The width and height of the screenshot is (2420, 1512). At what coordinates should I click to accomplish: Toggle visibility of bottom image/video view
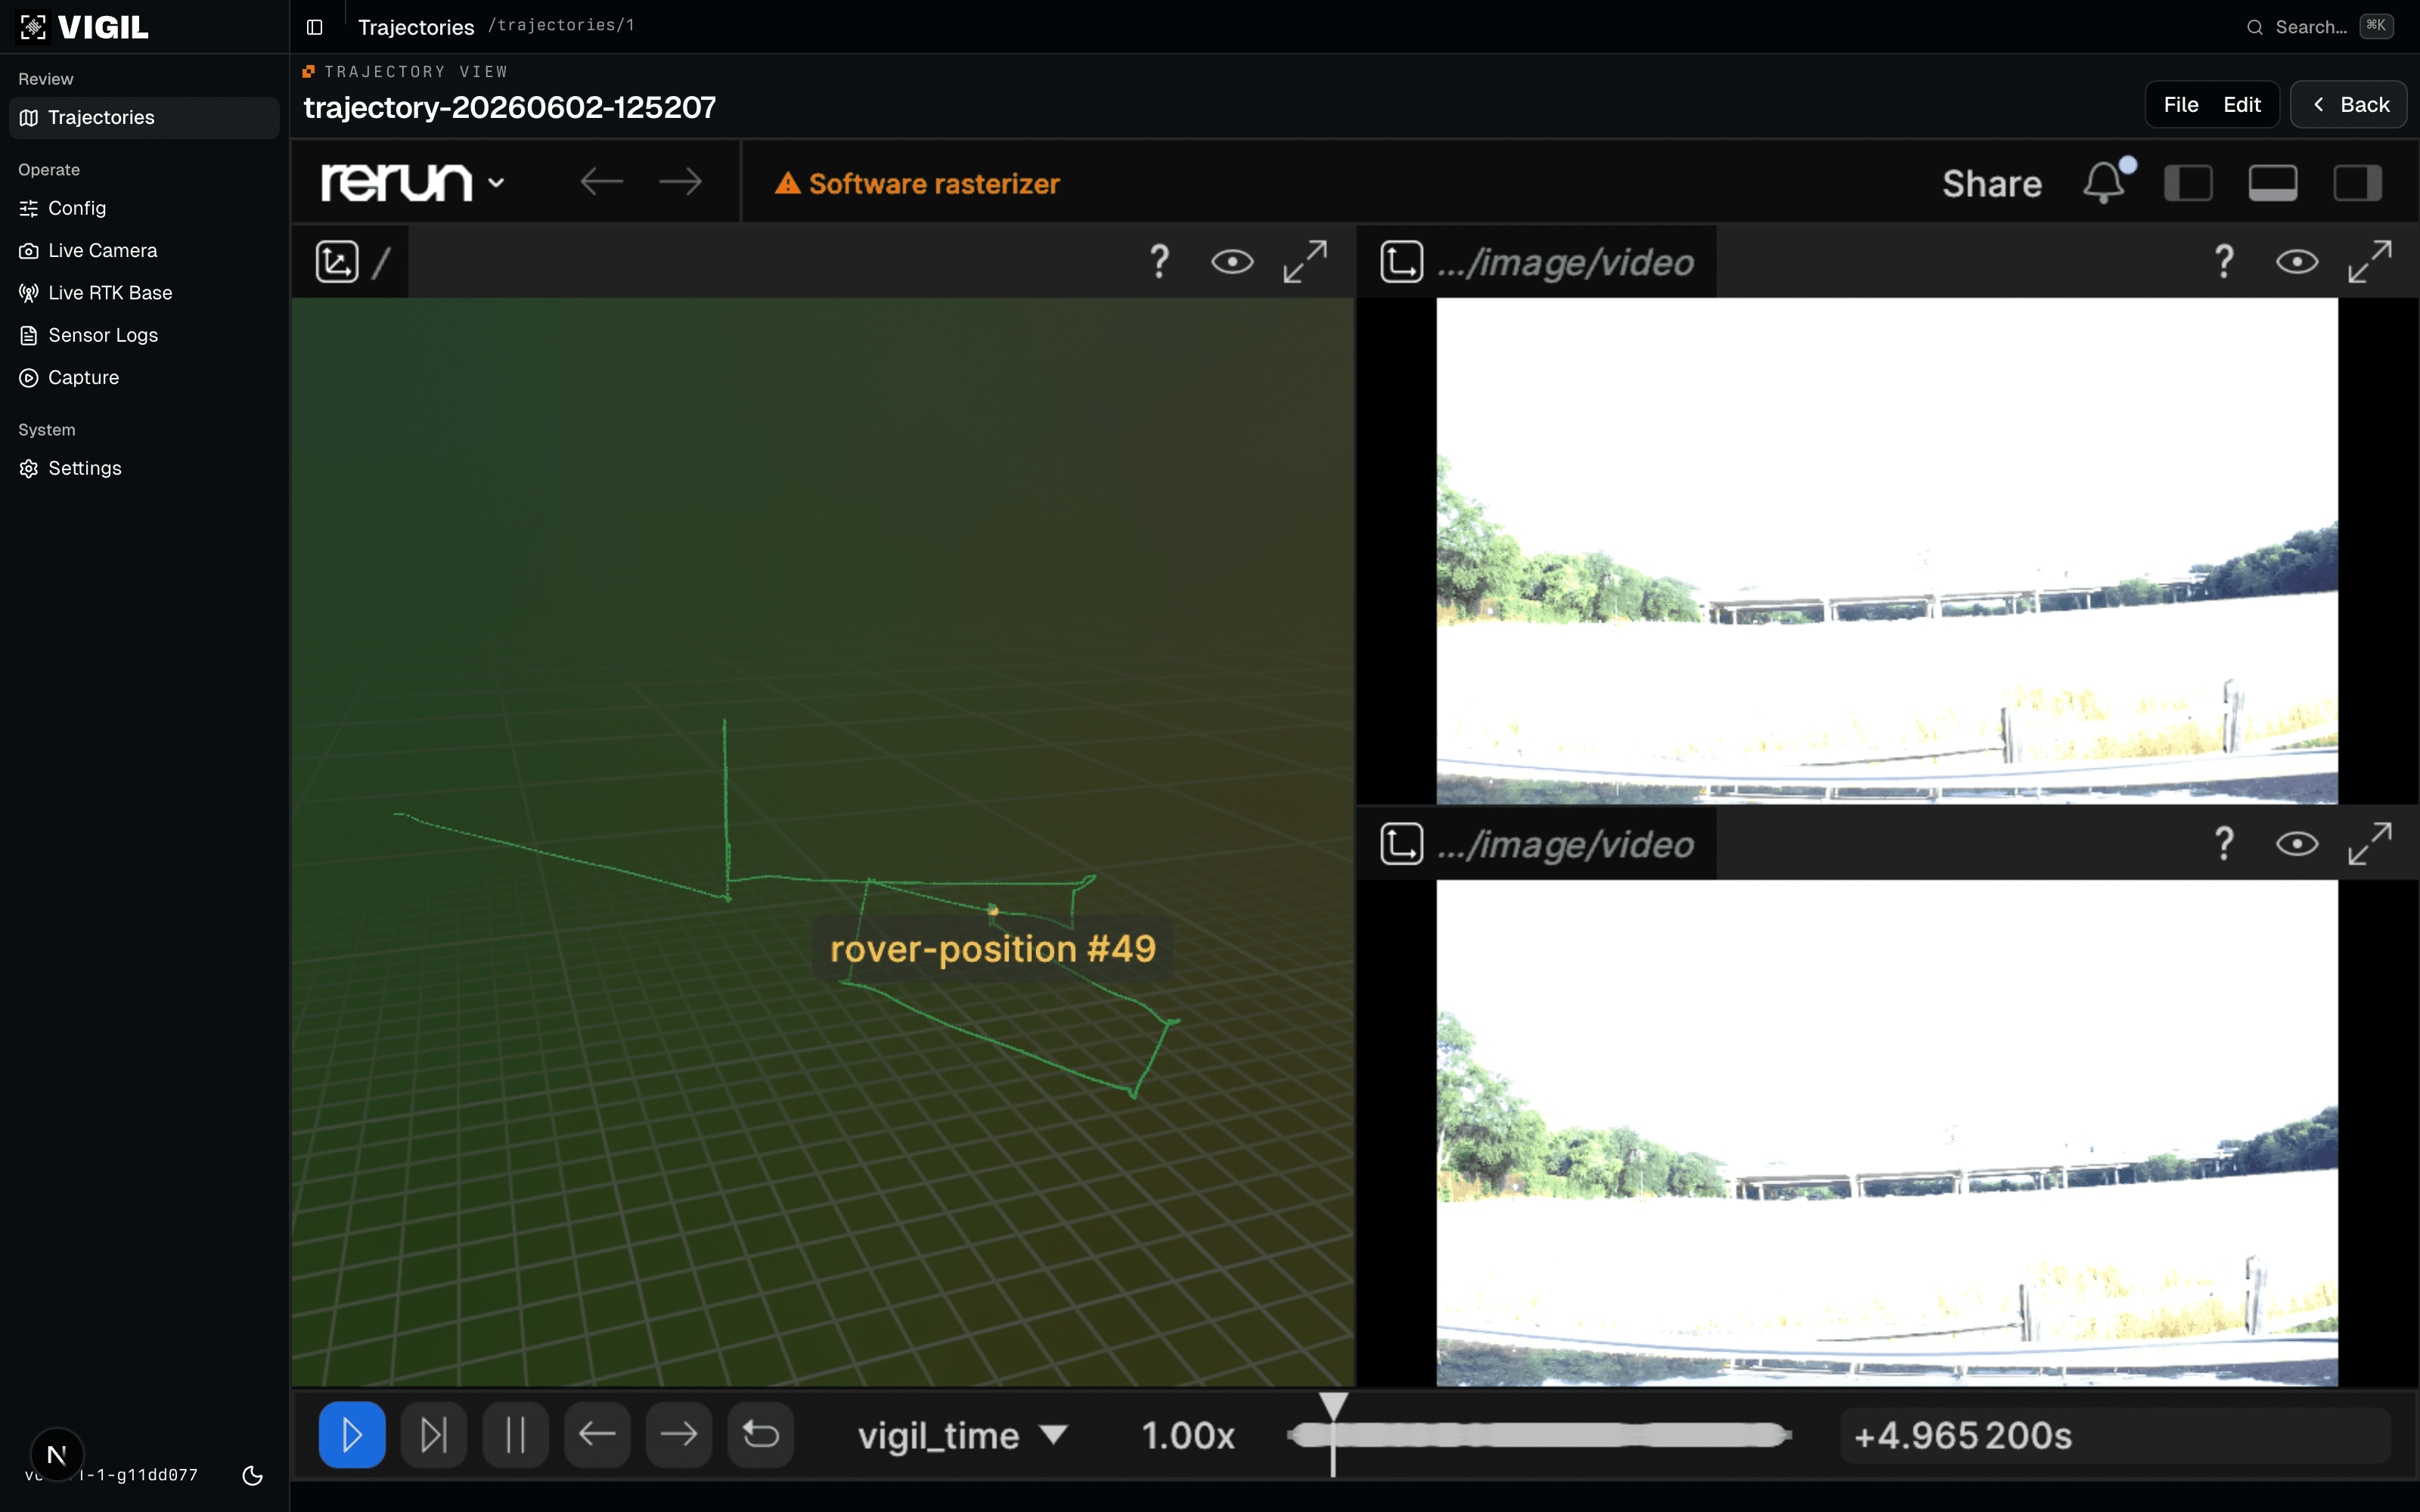coord(2297,844)
